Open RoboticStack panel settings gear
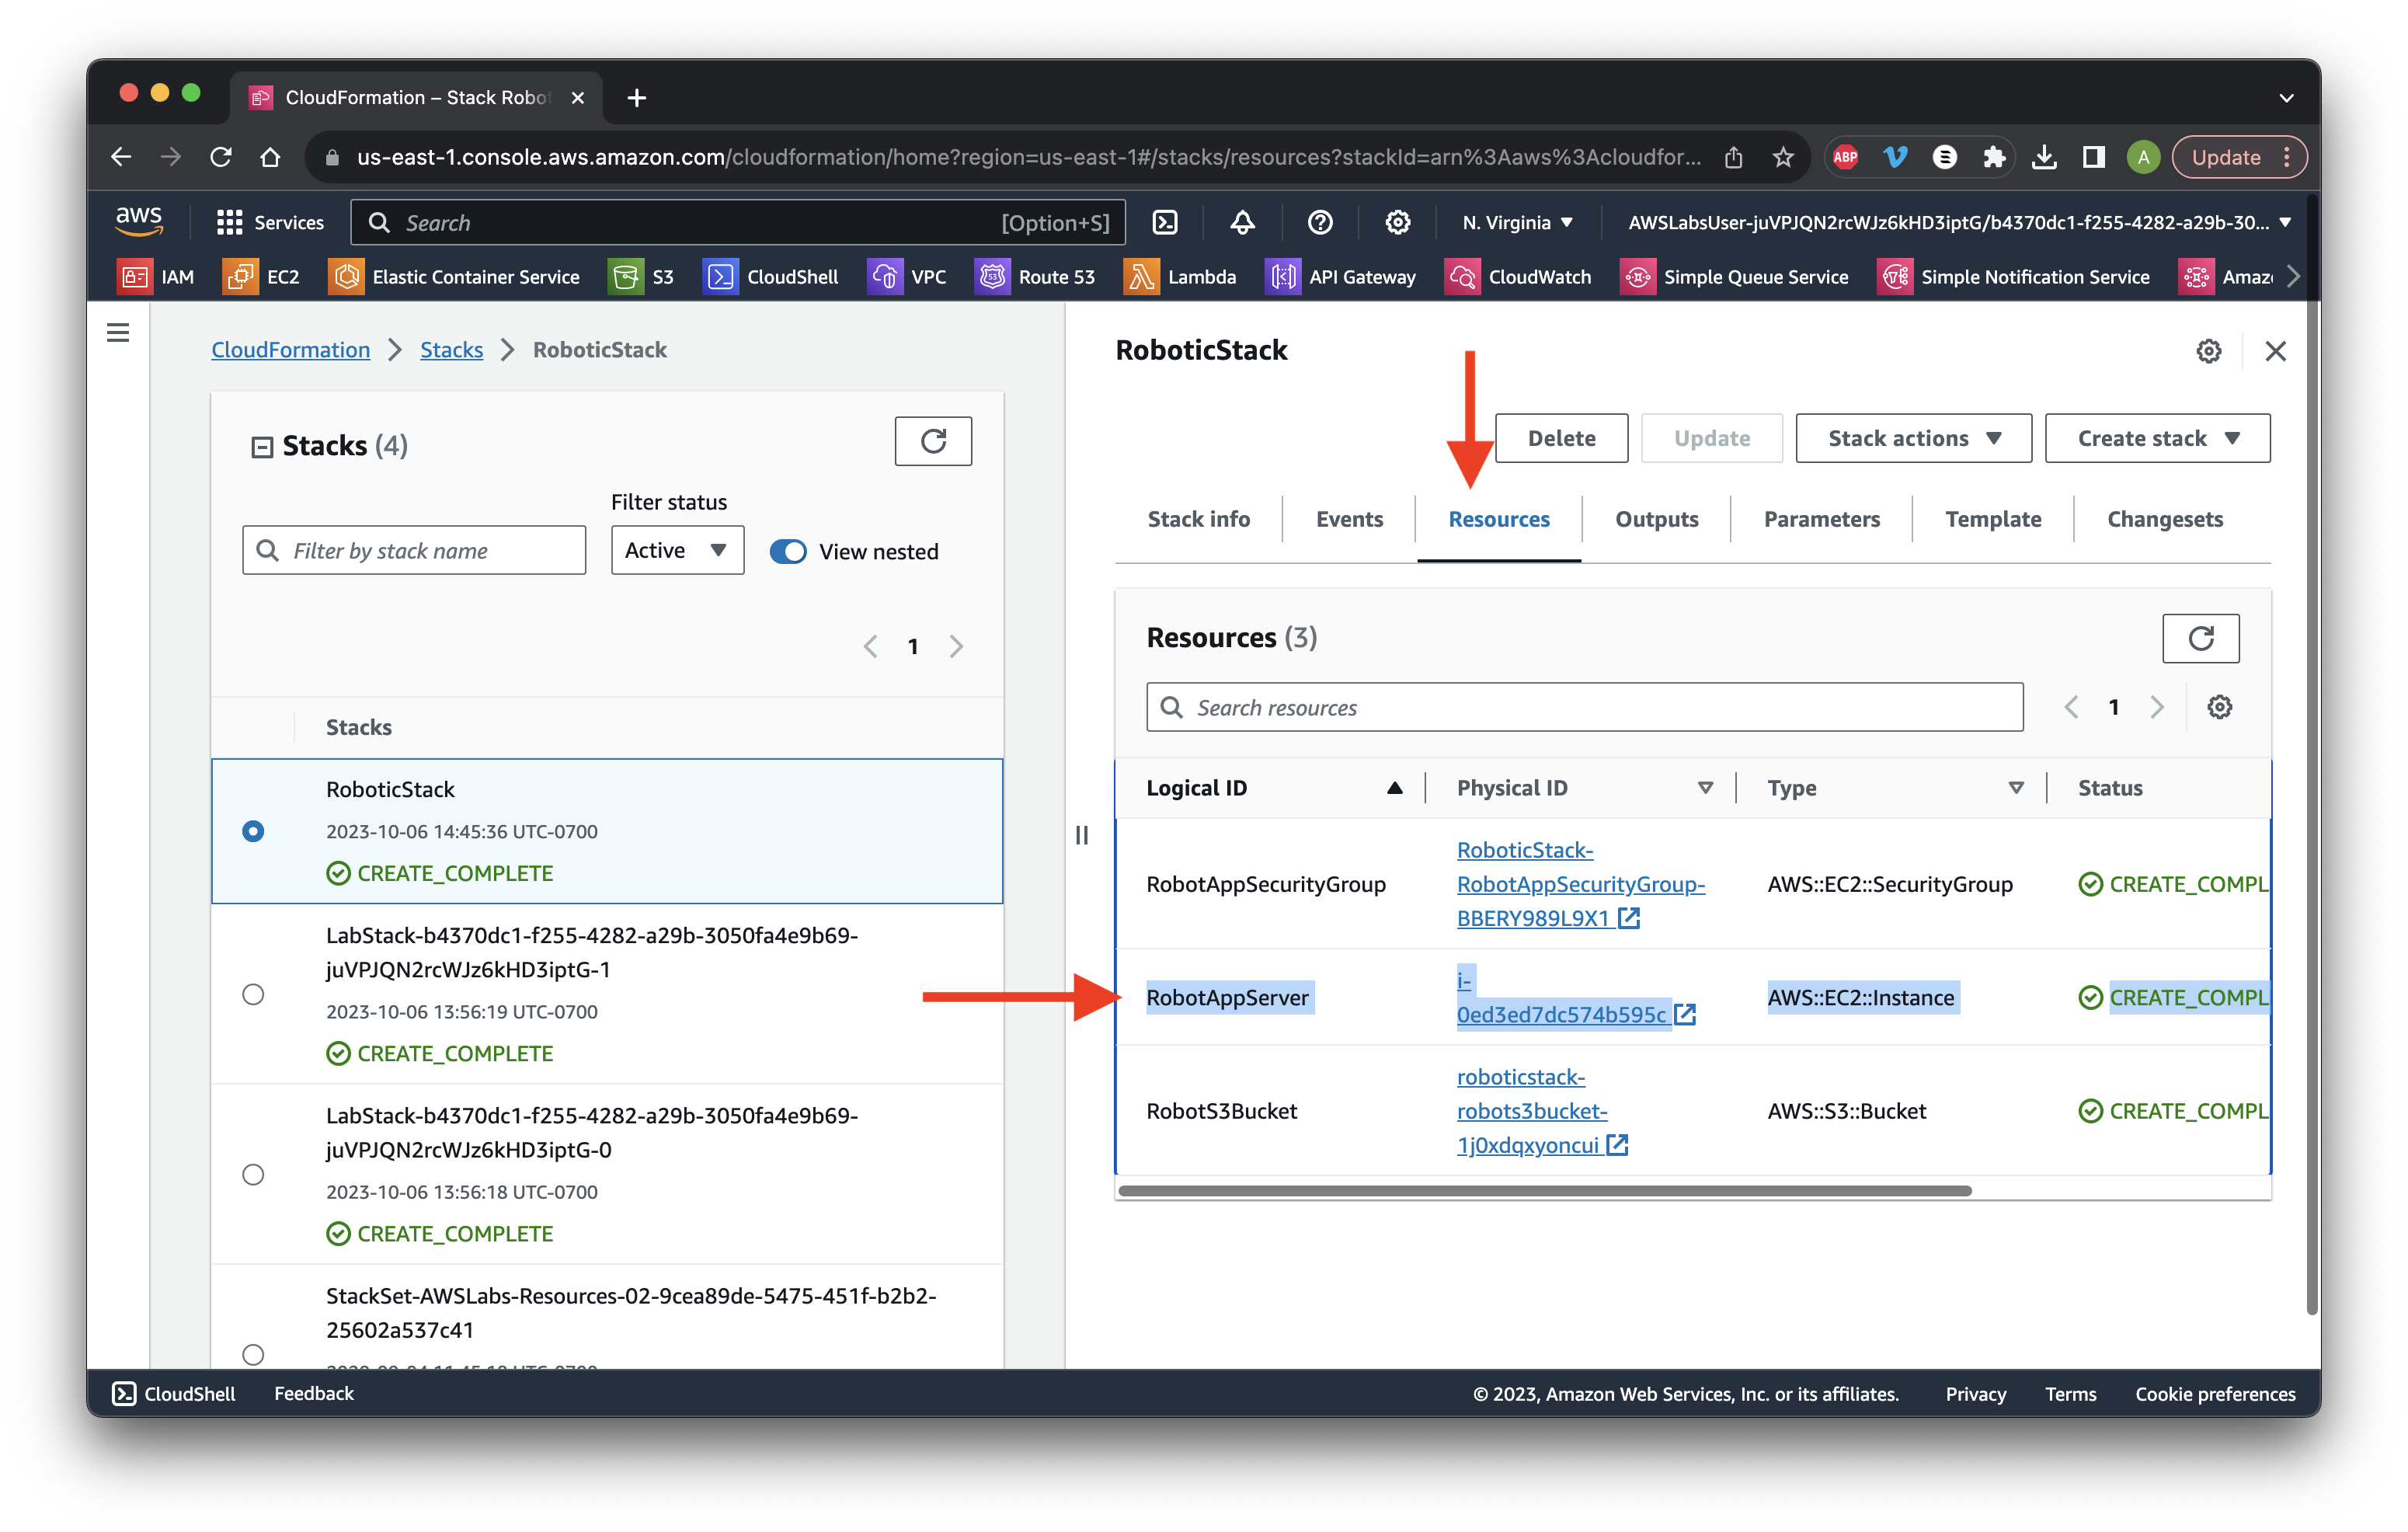2408x1532 pixels. [2208, 351]
